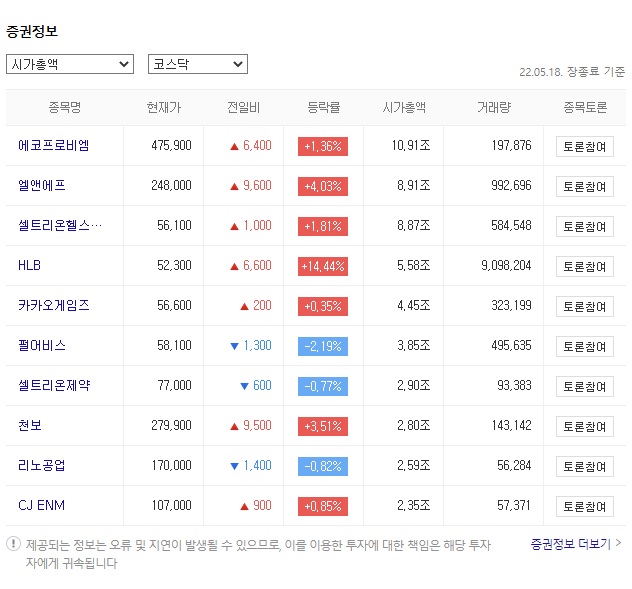The width and height of the screenshot is (632, 589).
Task: Click the volume 9,098,204
Action: pos(506,265)
